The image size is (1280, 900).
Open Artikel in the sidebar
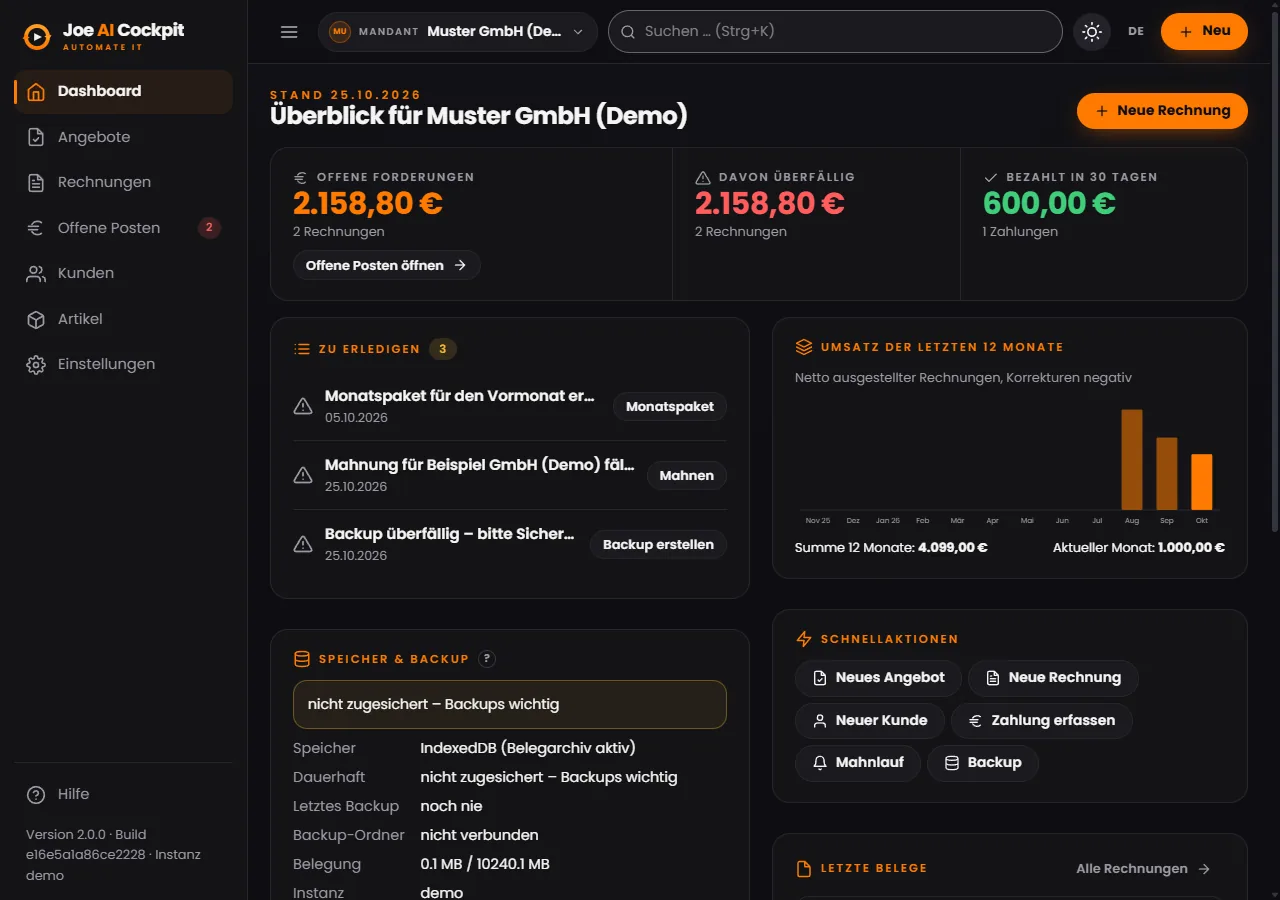coord(123,319)
